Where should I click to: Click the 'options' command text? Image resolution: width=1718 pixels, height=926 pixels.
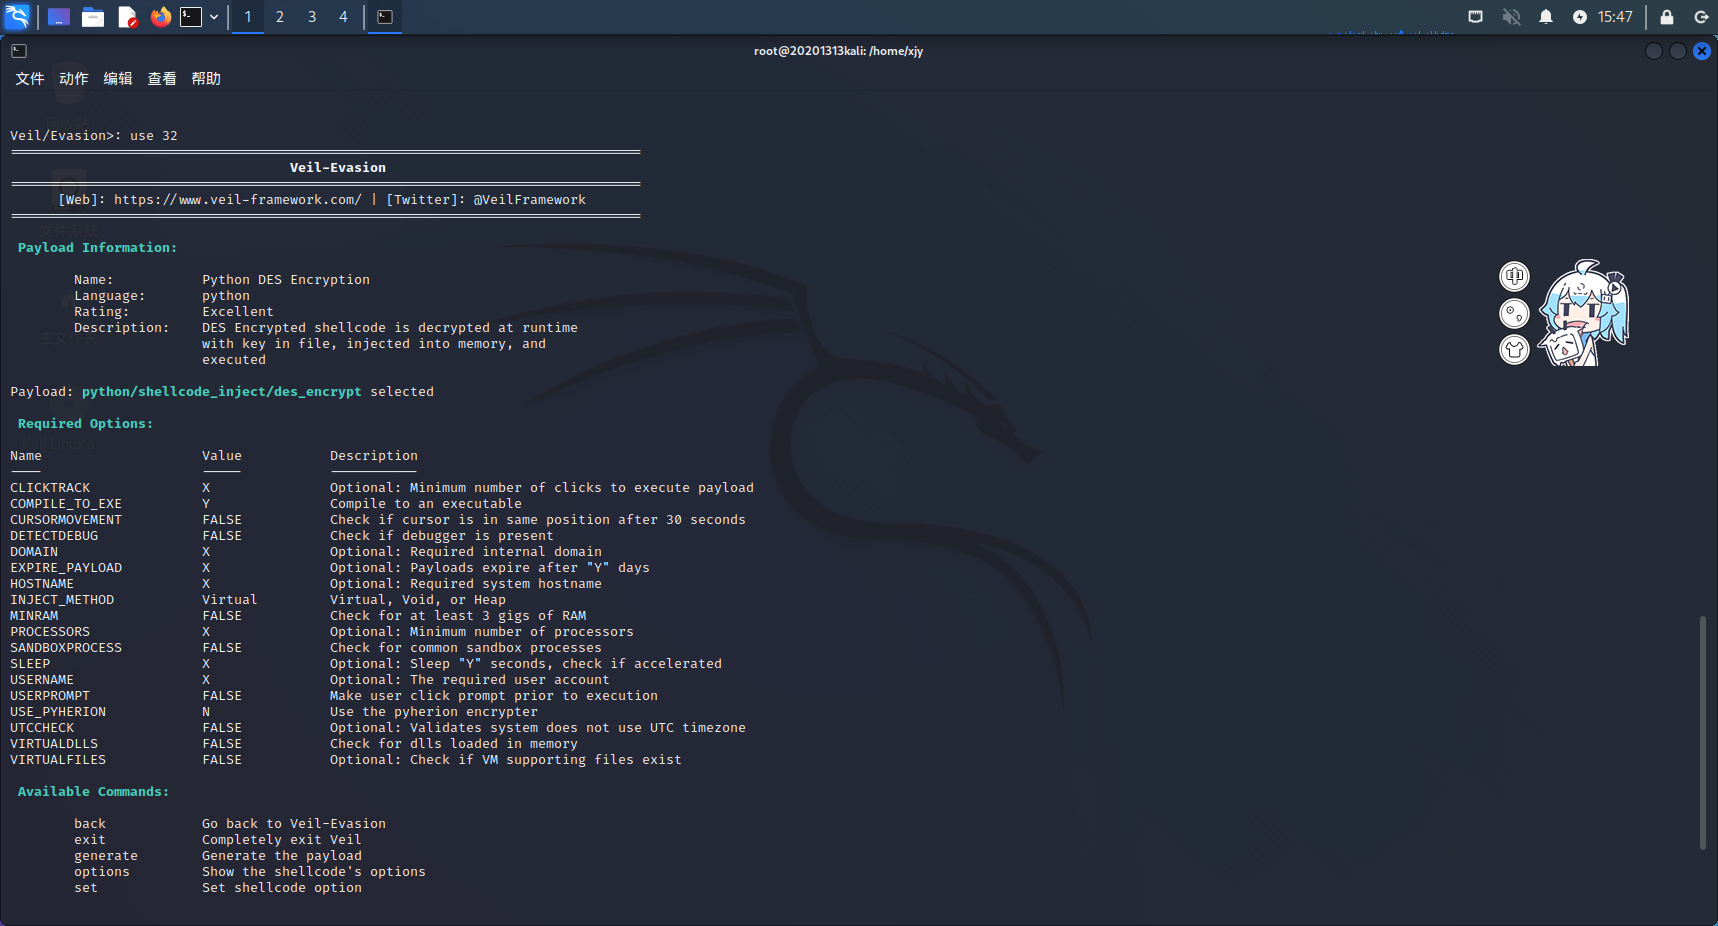102,872
